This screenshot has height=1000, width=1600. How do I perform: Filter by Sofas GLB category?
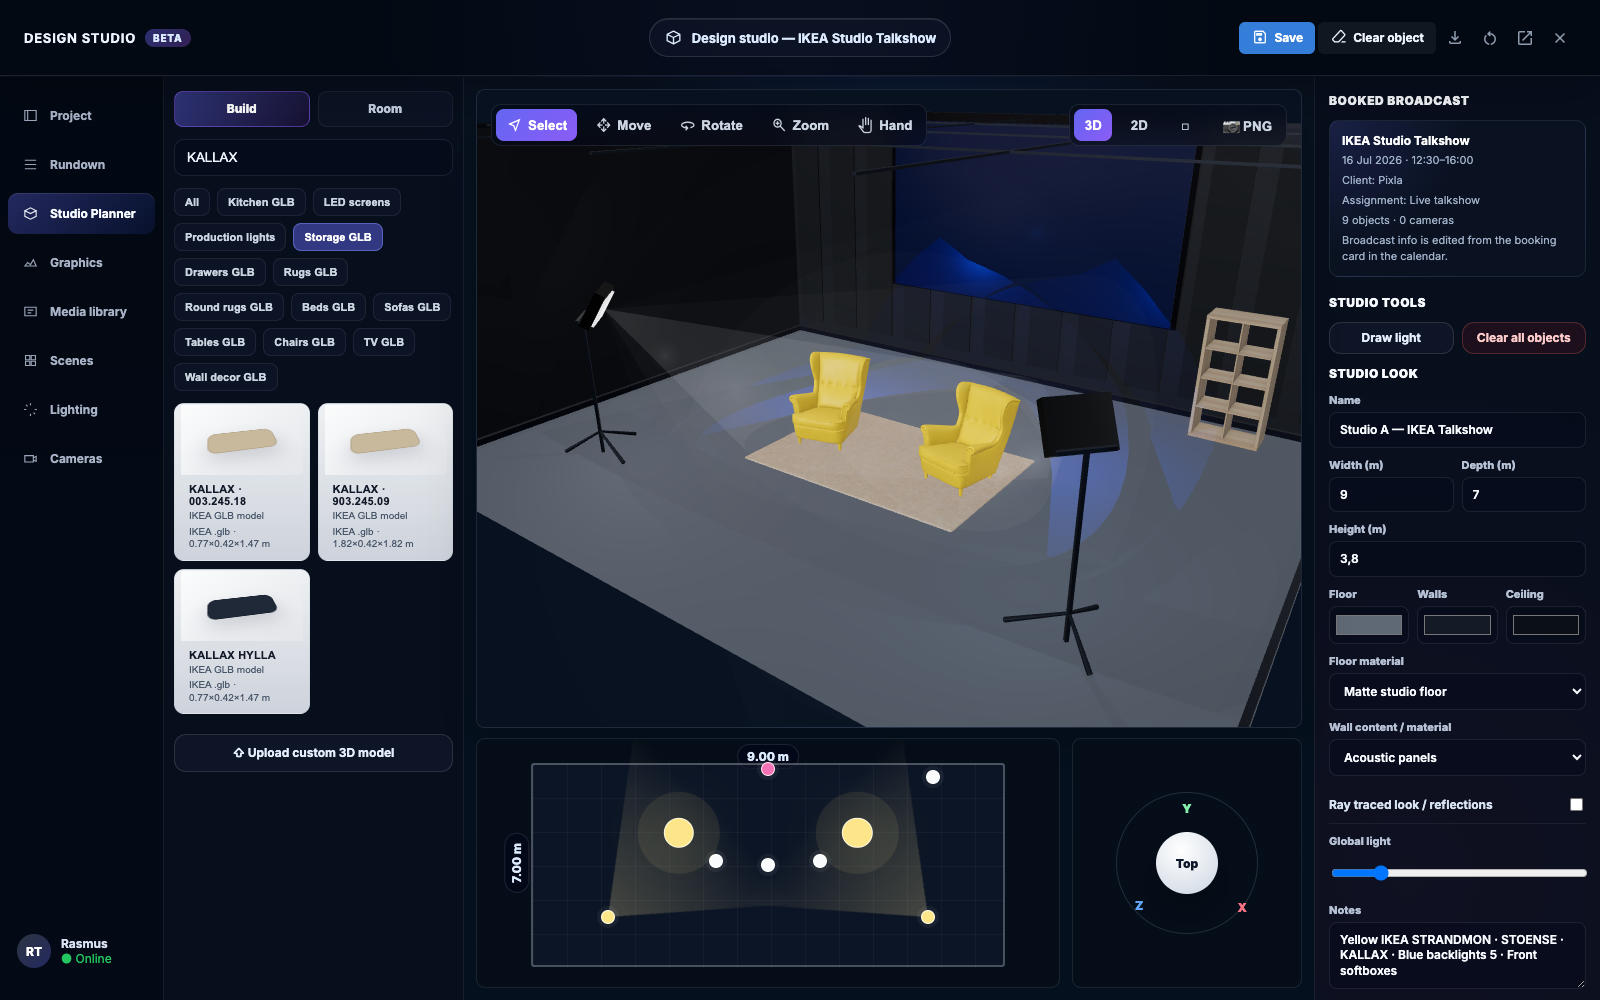(412, 307)
